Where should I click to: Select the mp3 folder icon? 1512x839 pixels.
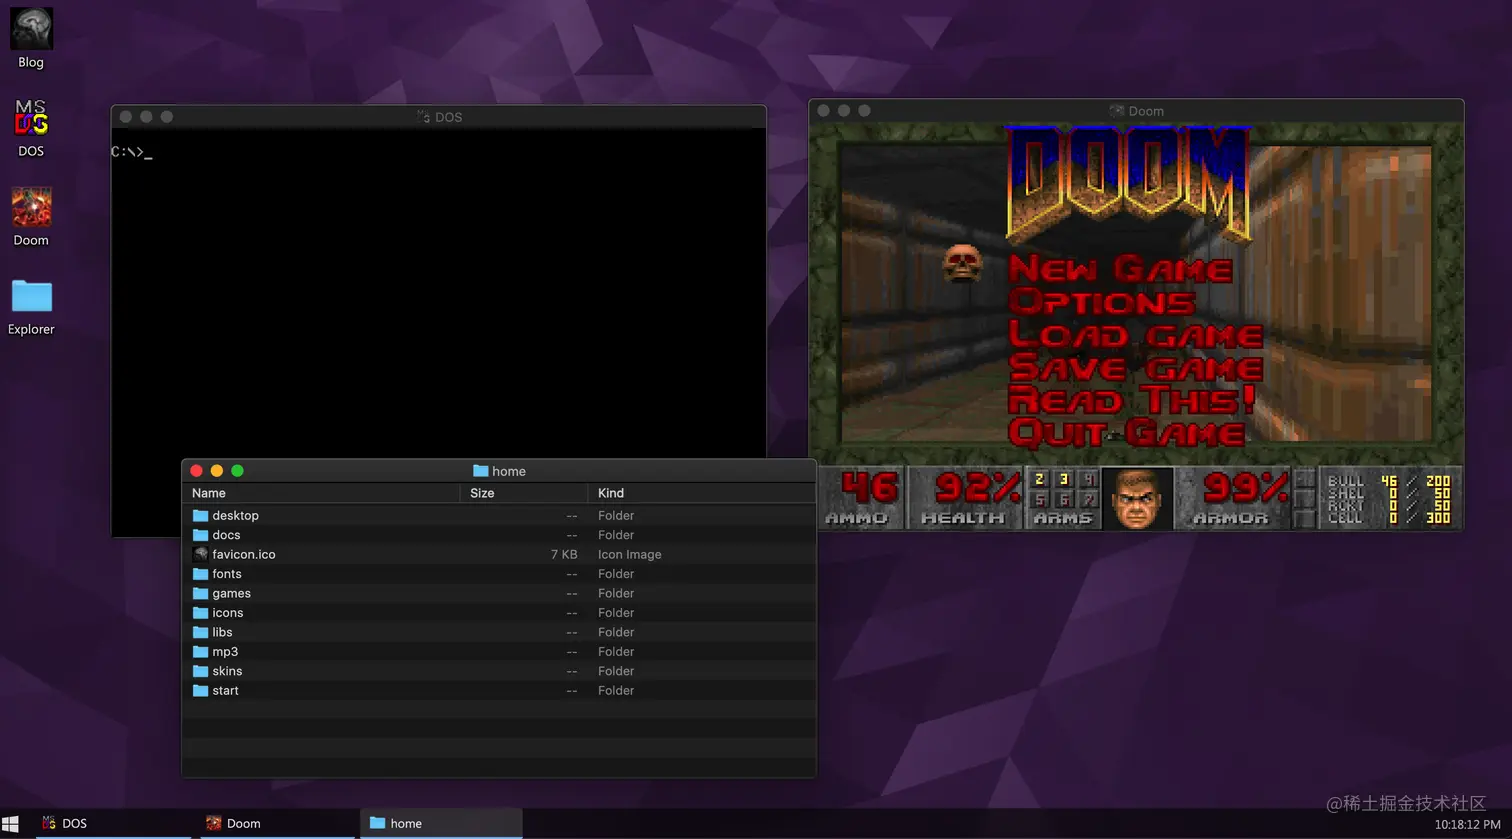[x=200, y=652]
